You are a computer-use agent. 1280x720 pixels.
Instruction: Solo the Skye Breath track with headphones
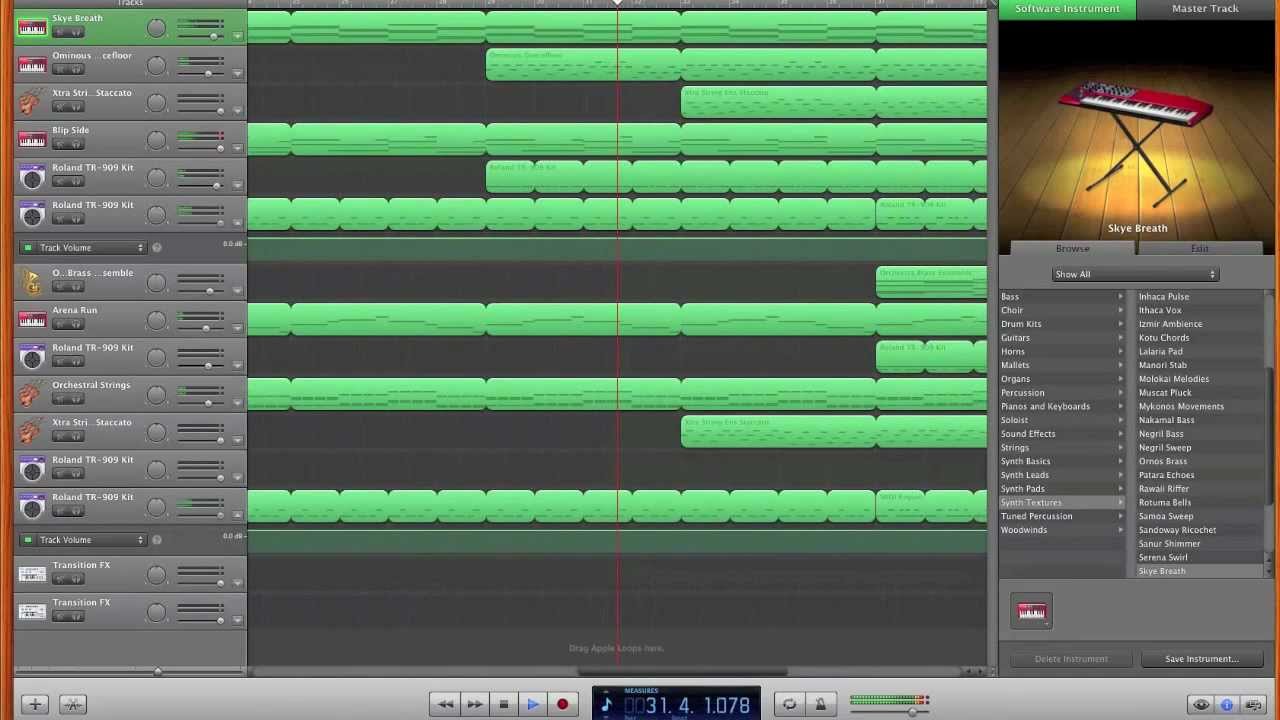tap(76, 32)
